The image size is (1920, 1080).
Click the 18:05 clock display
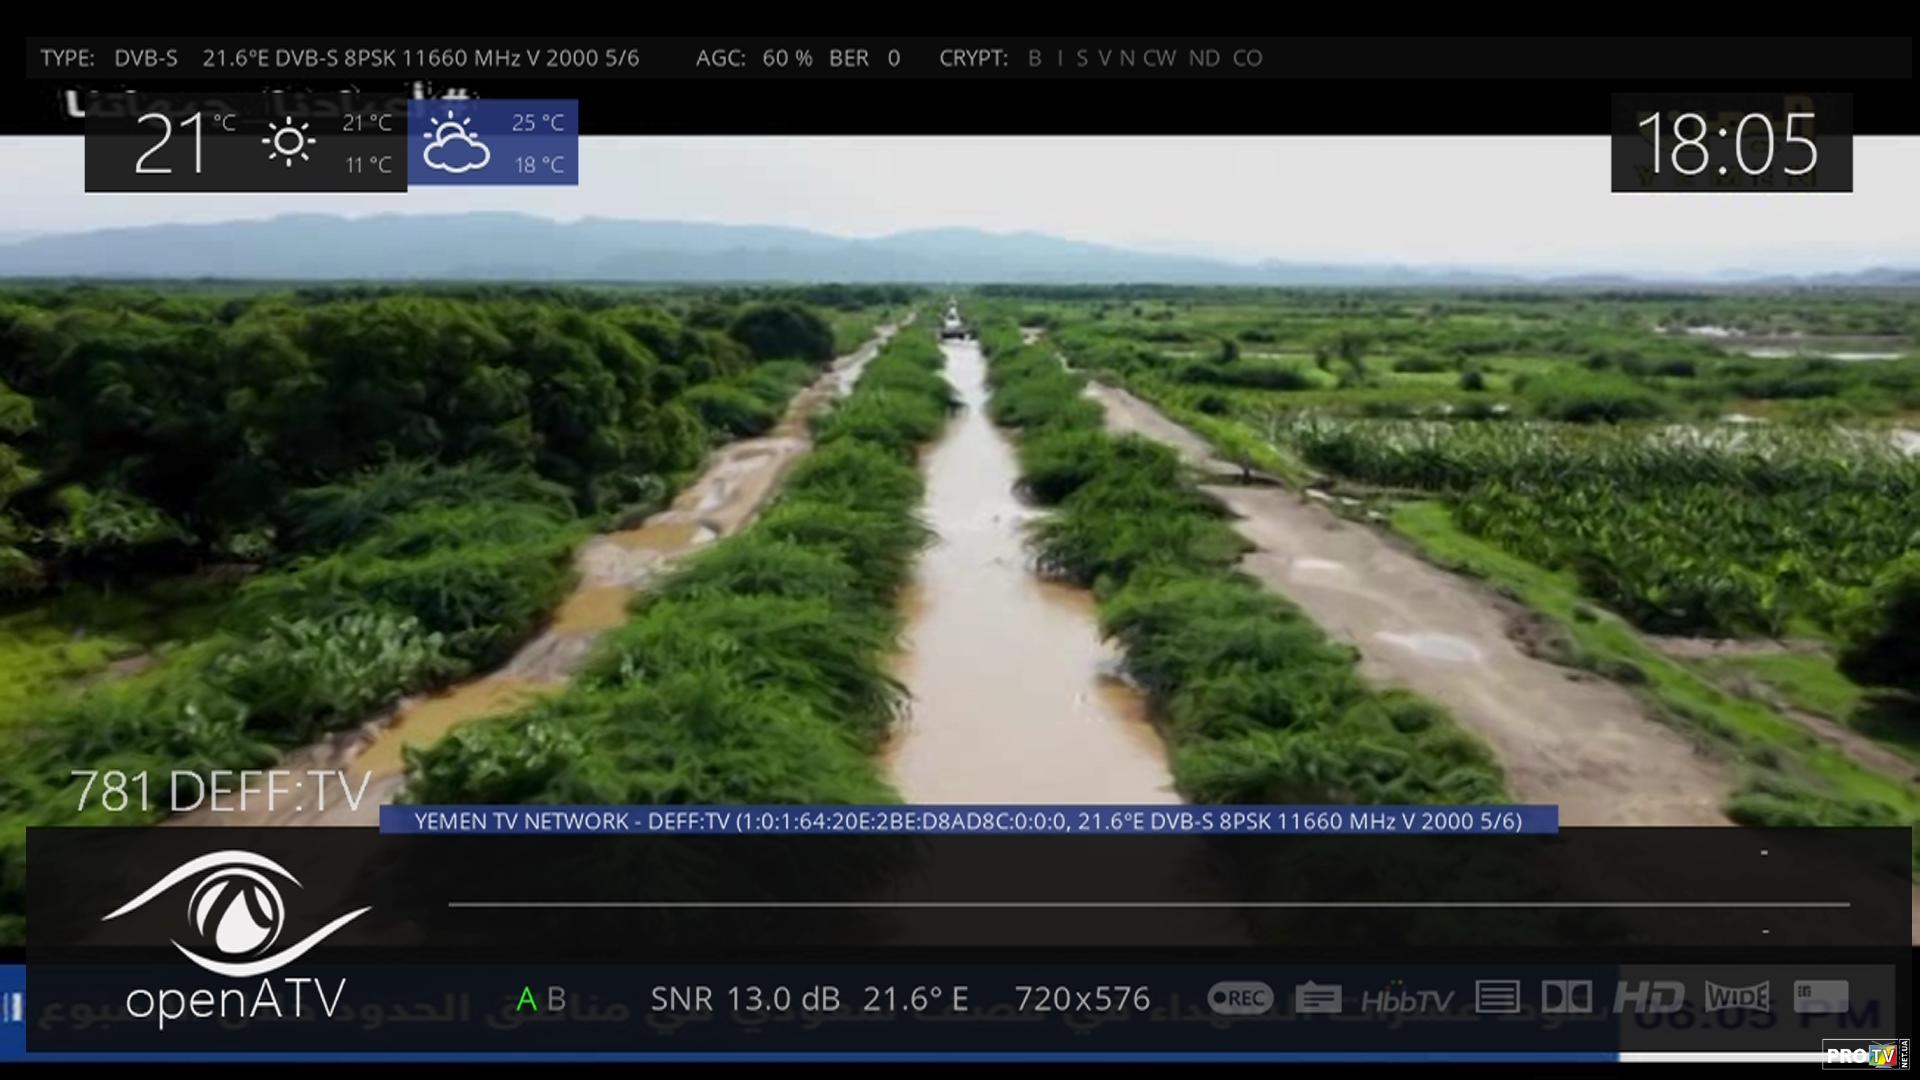click(x=1730, y=144)
